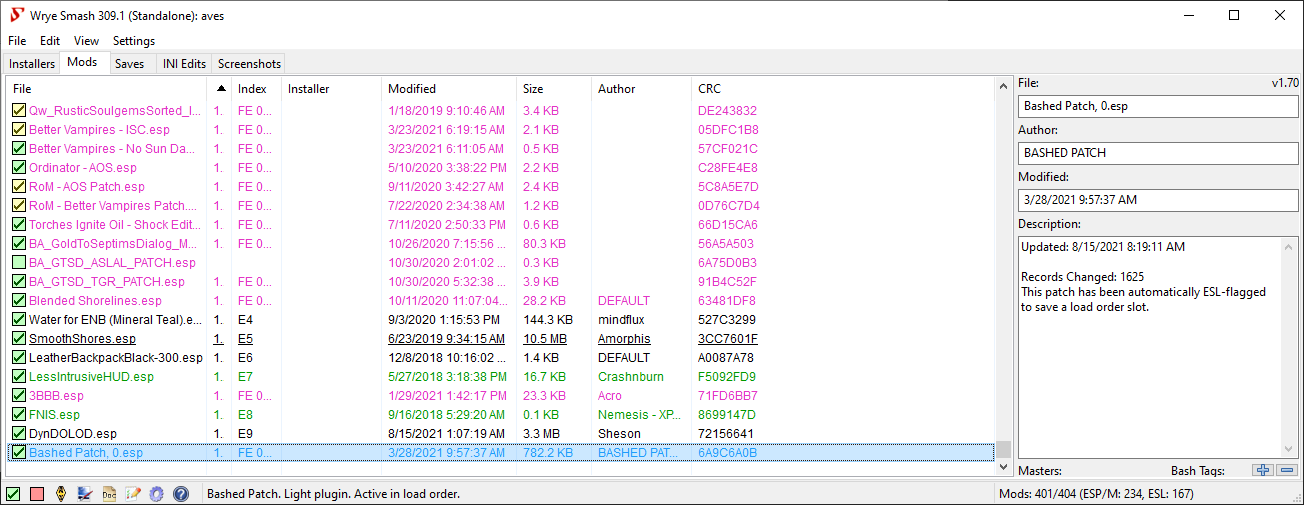
Task: Toggle checkbox for Qw_RusticSoulgemsSorted plugin
Action: [19, 111]
